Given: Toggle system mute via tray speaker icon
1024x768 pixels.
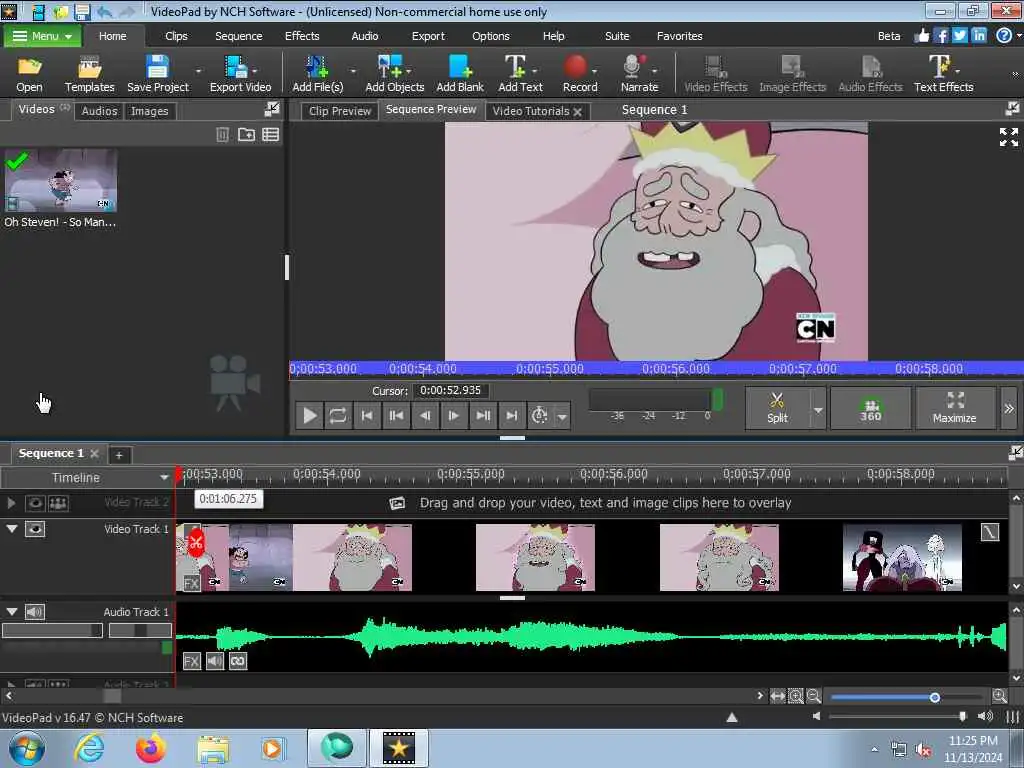Looking at the screenshot, I should tap(923, 750).
